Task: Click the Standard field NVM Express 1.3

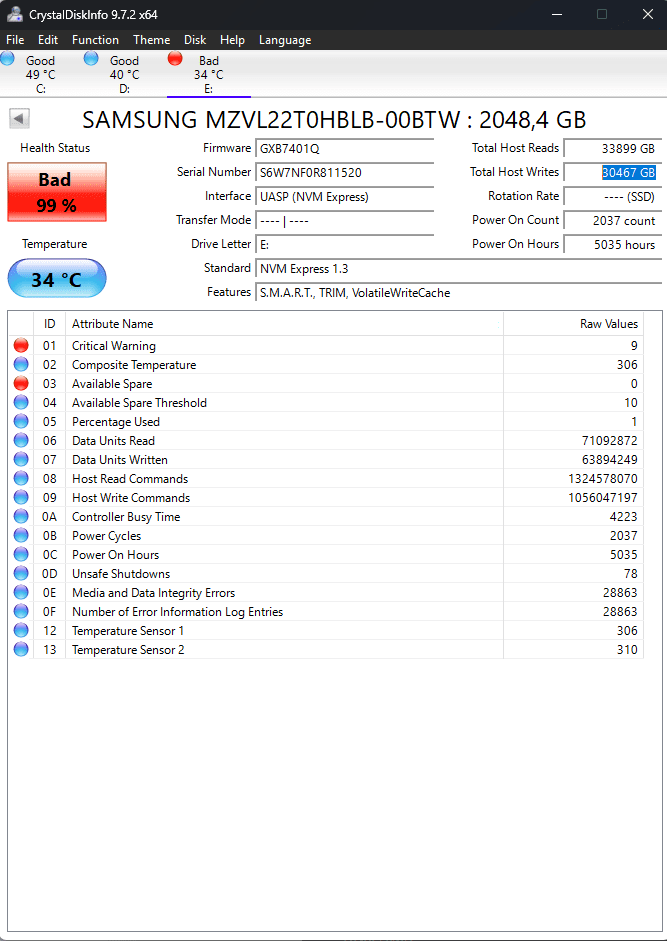Action: click(459, 269)
